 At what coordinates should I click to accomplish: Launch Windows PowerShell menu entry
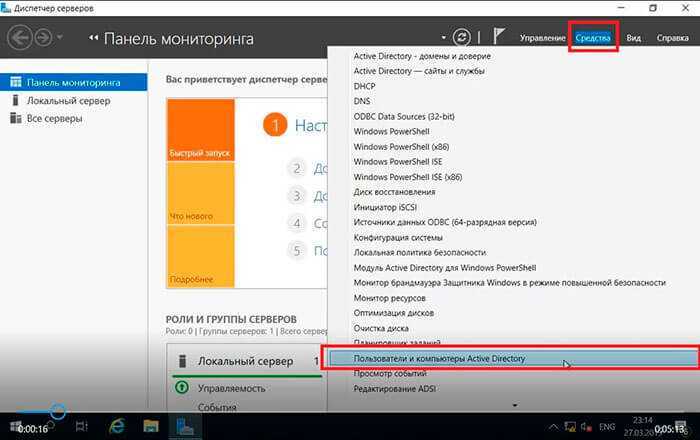(x=392, y=132)
